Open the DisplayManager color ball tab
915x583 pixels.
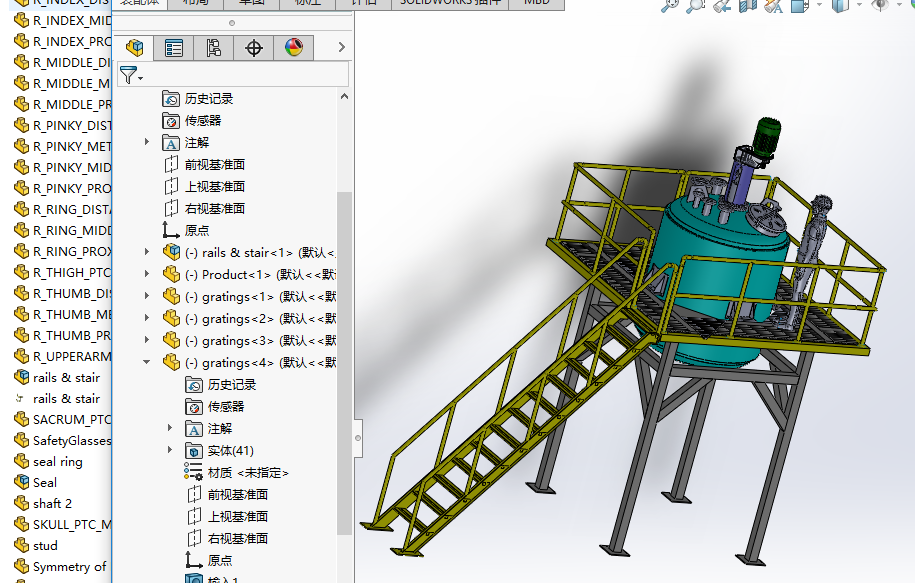tap(294, 47)
